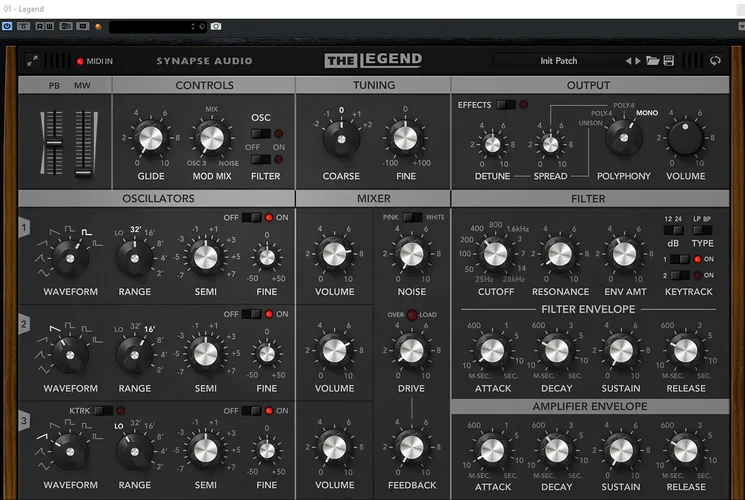Click the orange circle host indicator
Screen dimensions: 745x500
click(x=98, y=27)
